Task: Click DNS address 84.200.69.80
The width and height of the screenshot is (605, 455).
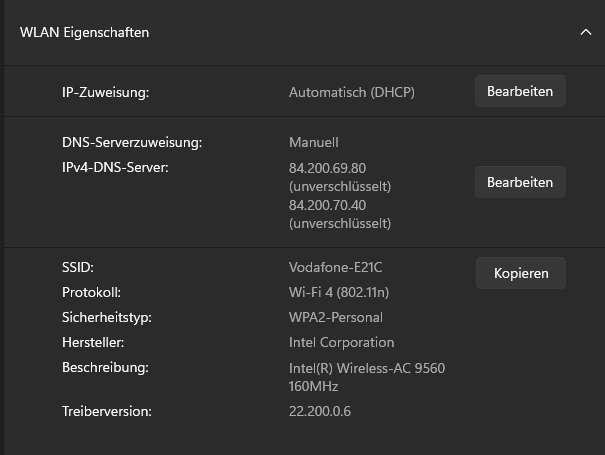Action: pos(327,167)
